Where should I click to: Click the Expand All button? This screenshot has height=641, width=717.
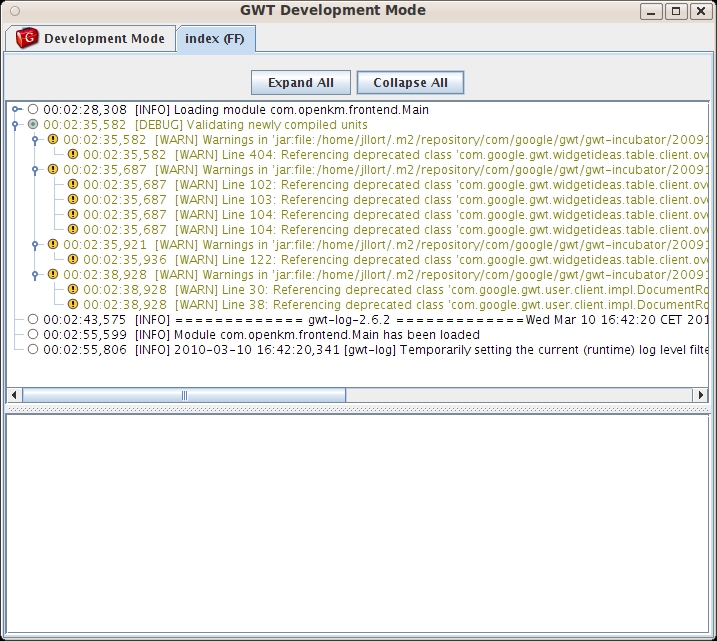coord(301,83)
